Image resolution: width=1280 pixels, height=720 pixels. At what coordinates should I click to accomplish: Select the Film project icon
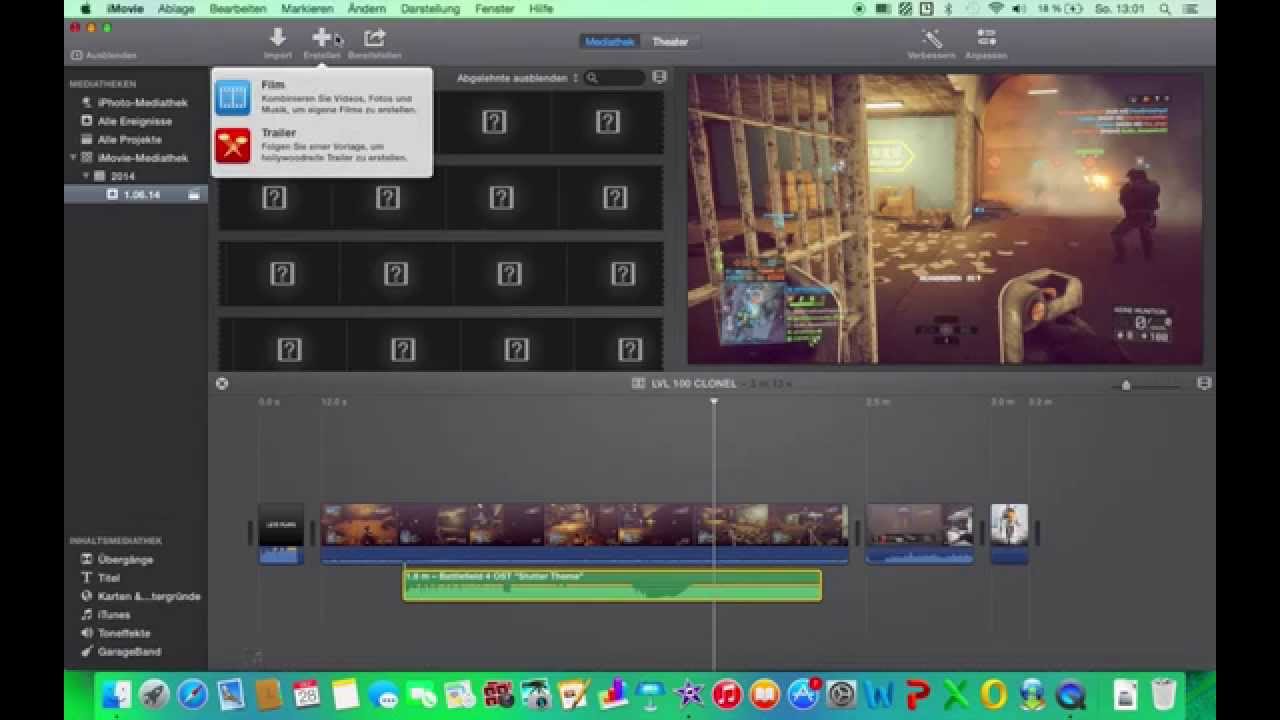233,97
